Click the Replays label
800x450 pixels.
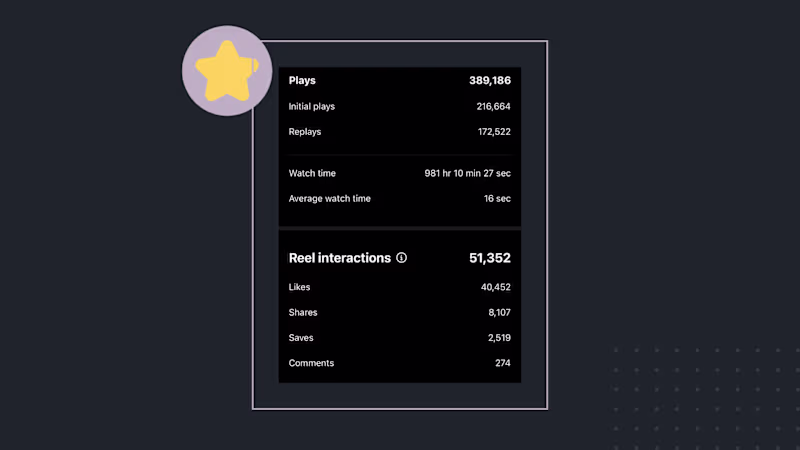click(x=305, y=132)
